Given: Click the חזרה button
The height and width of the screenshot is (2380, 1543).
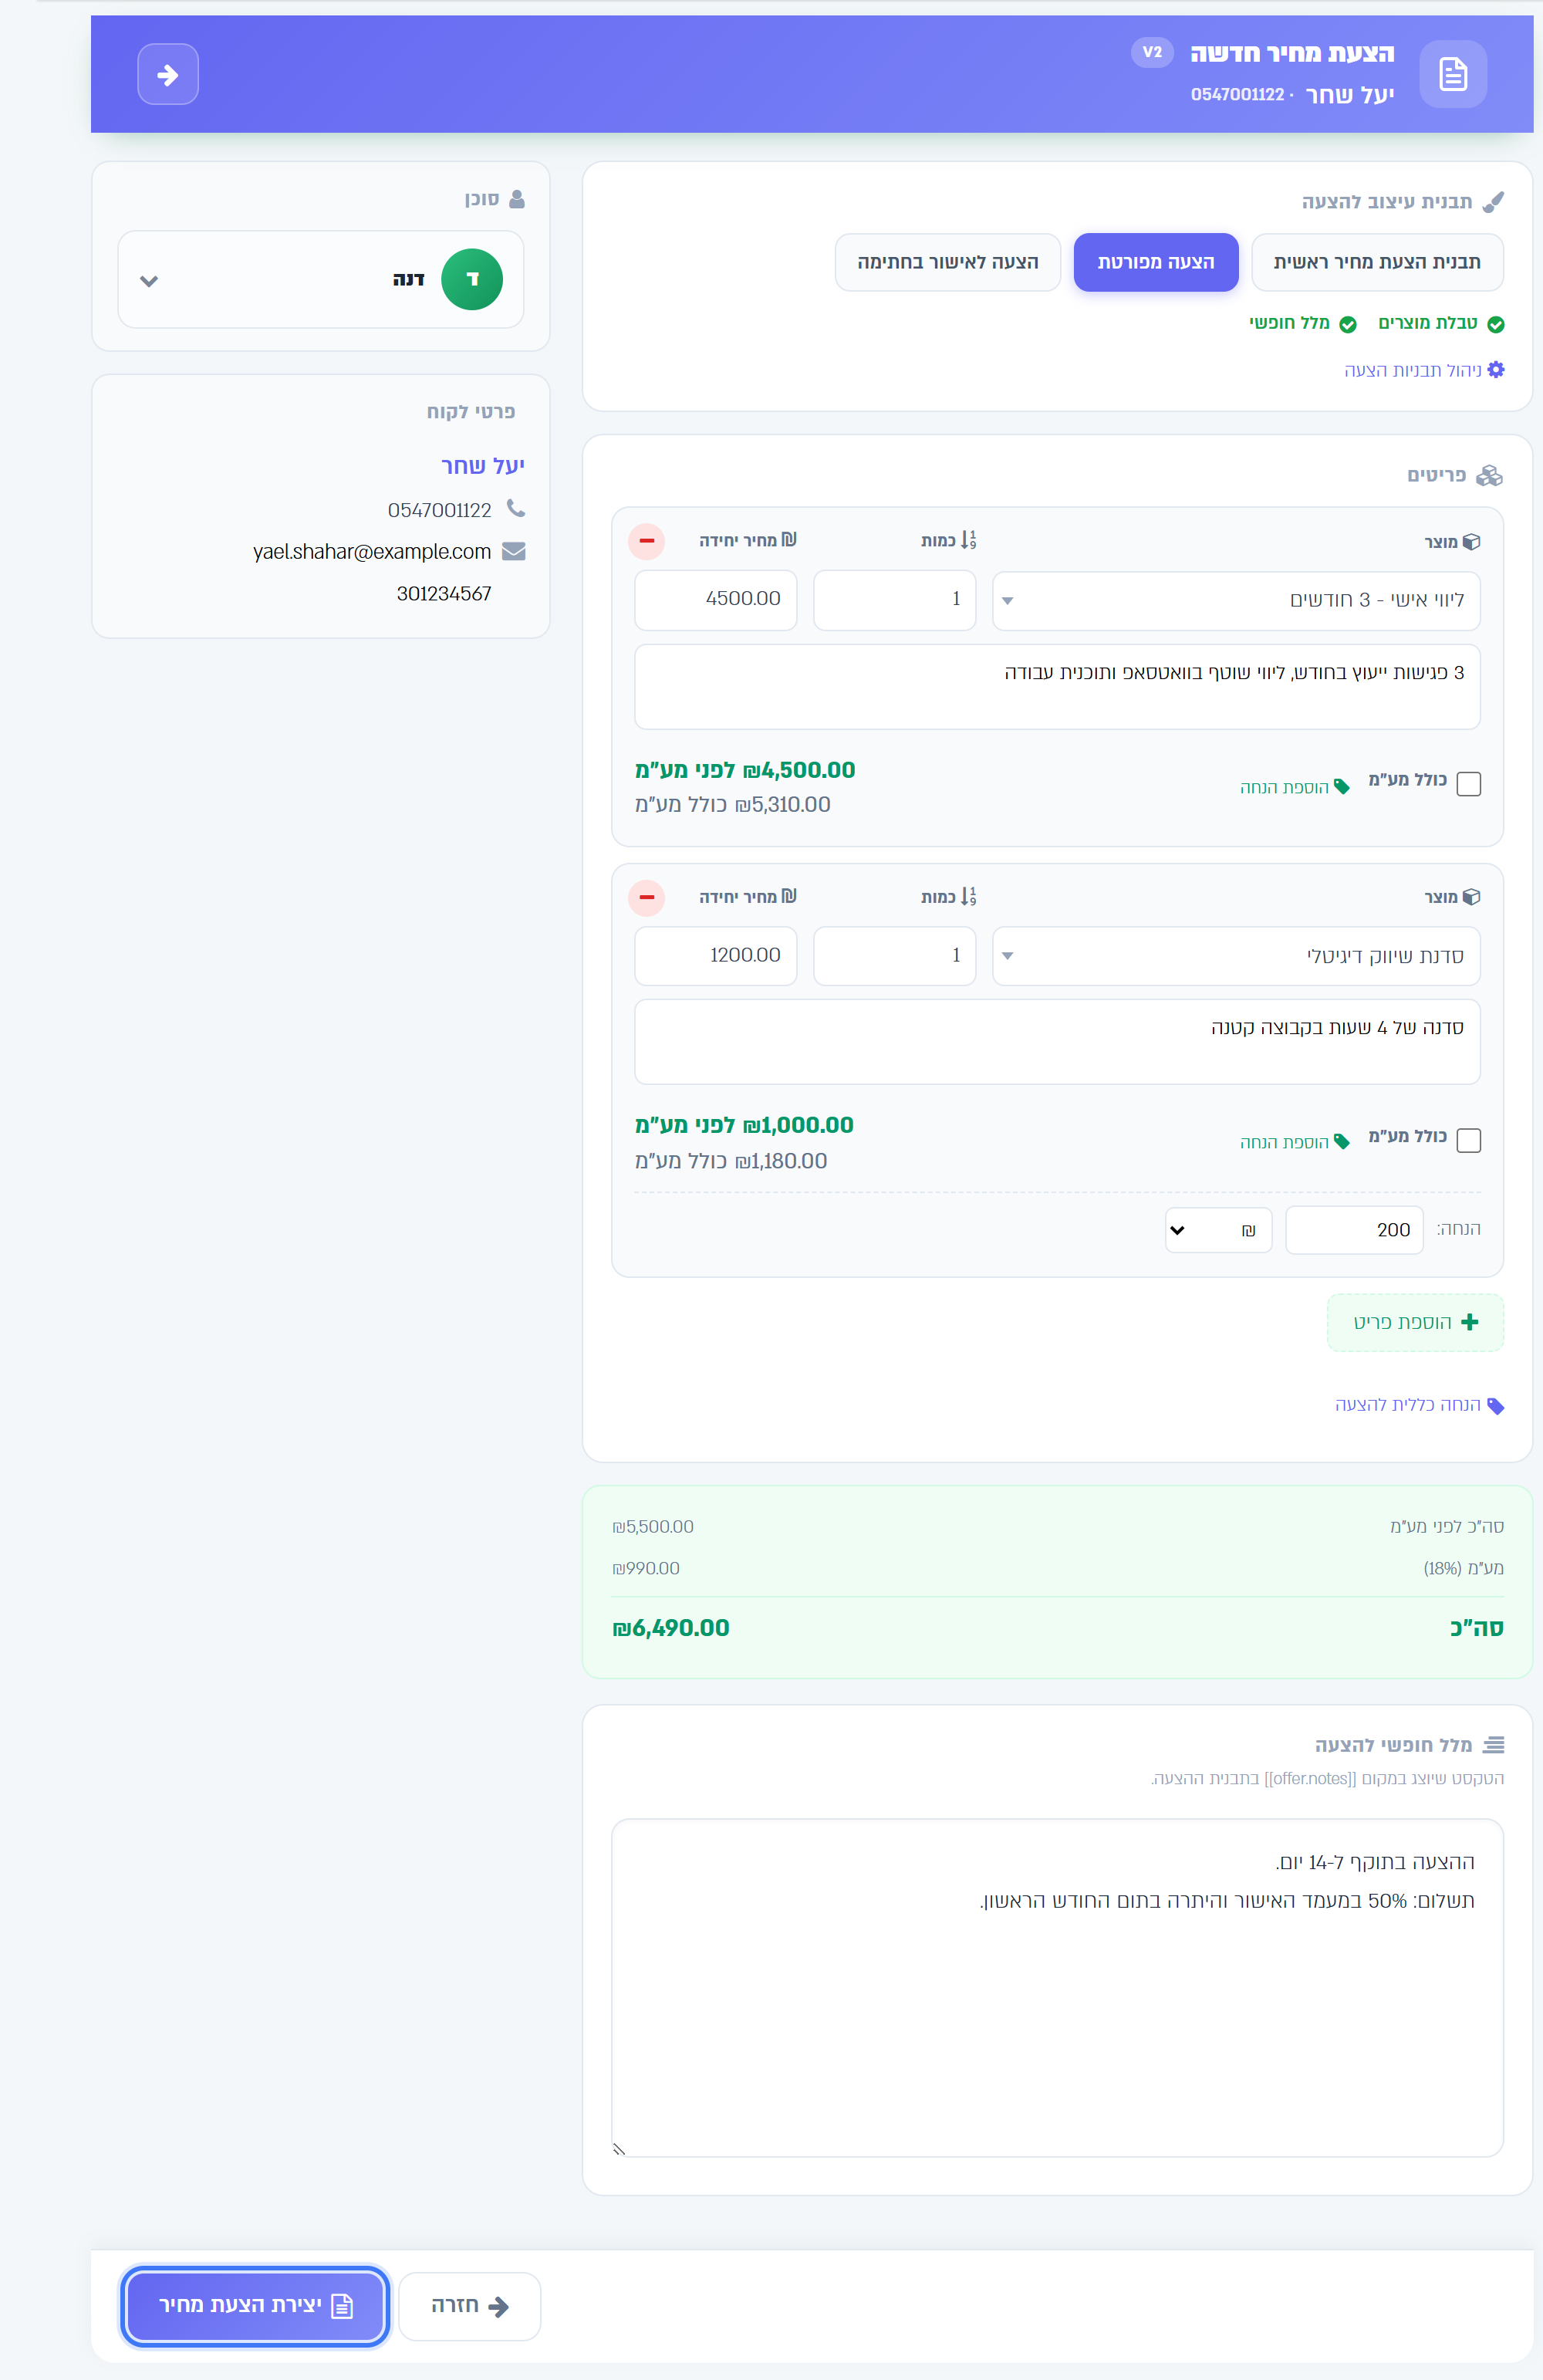Looking at the screenshot, I should [470, 2306].
